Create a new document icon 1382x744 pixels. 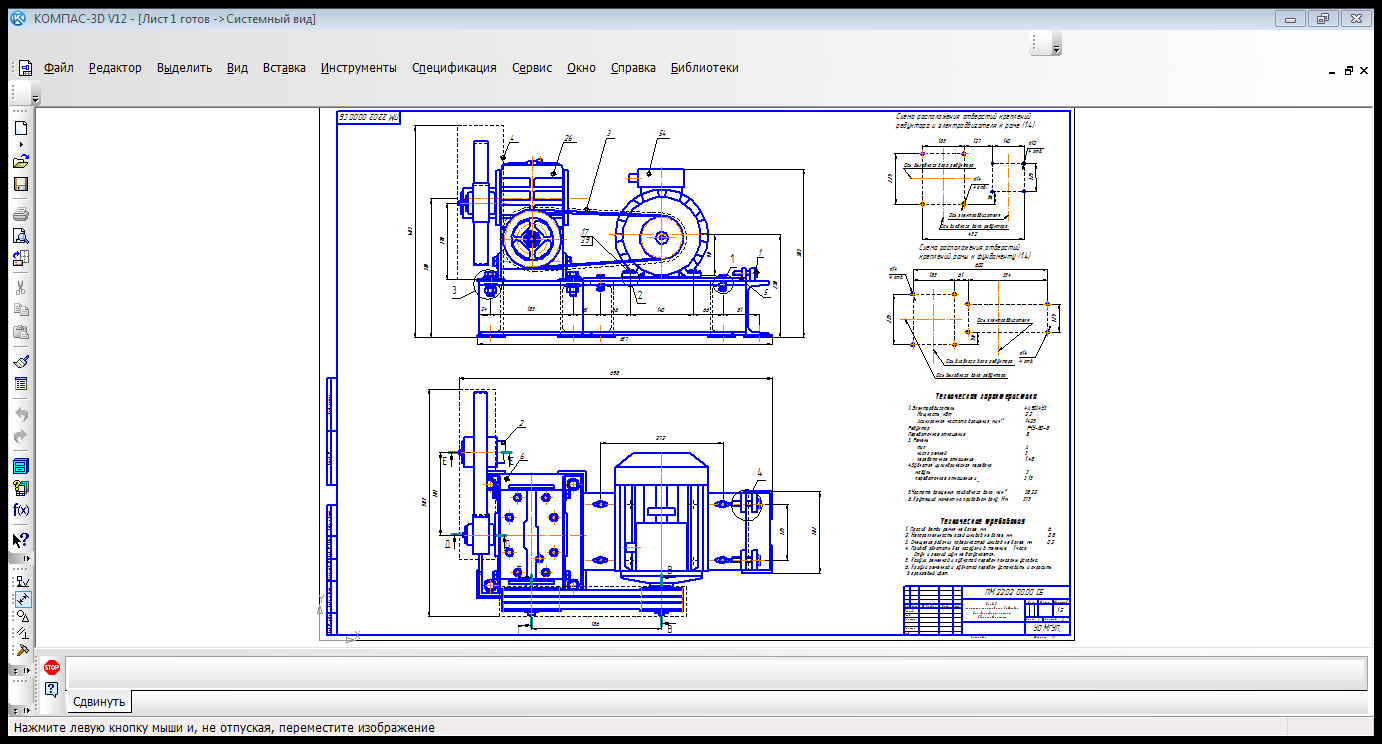[21, 128]
